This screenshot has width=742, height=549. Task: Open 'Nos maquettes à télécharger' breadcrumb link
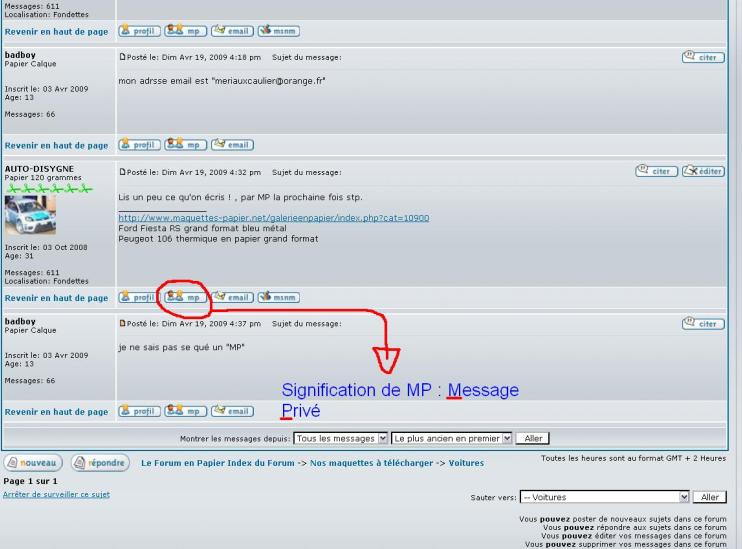[371, 463]
